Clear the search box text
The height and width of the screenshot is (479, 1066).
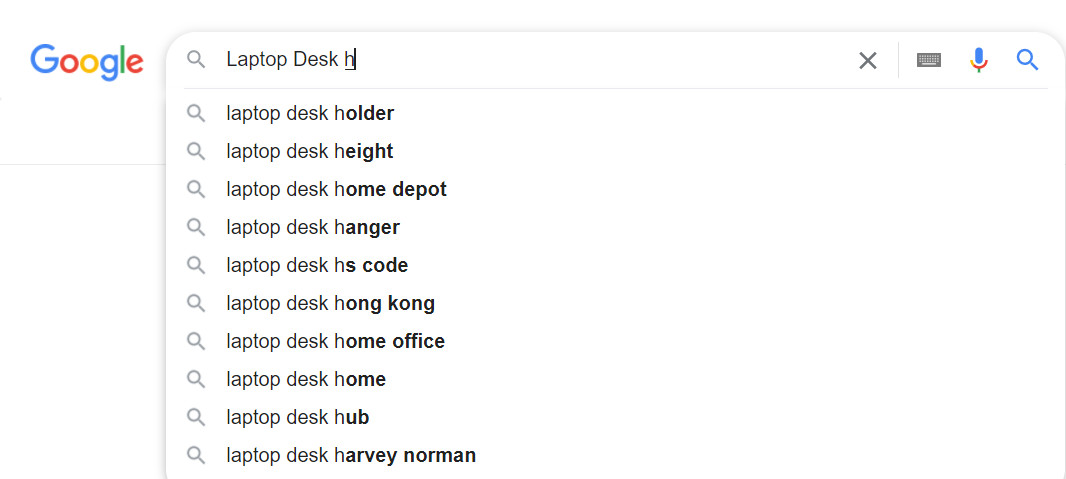pyautogui.click(x=867, y=61)
